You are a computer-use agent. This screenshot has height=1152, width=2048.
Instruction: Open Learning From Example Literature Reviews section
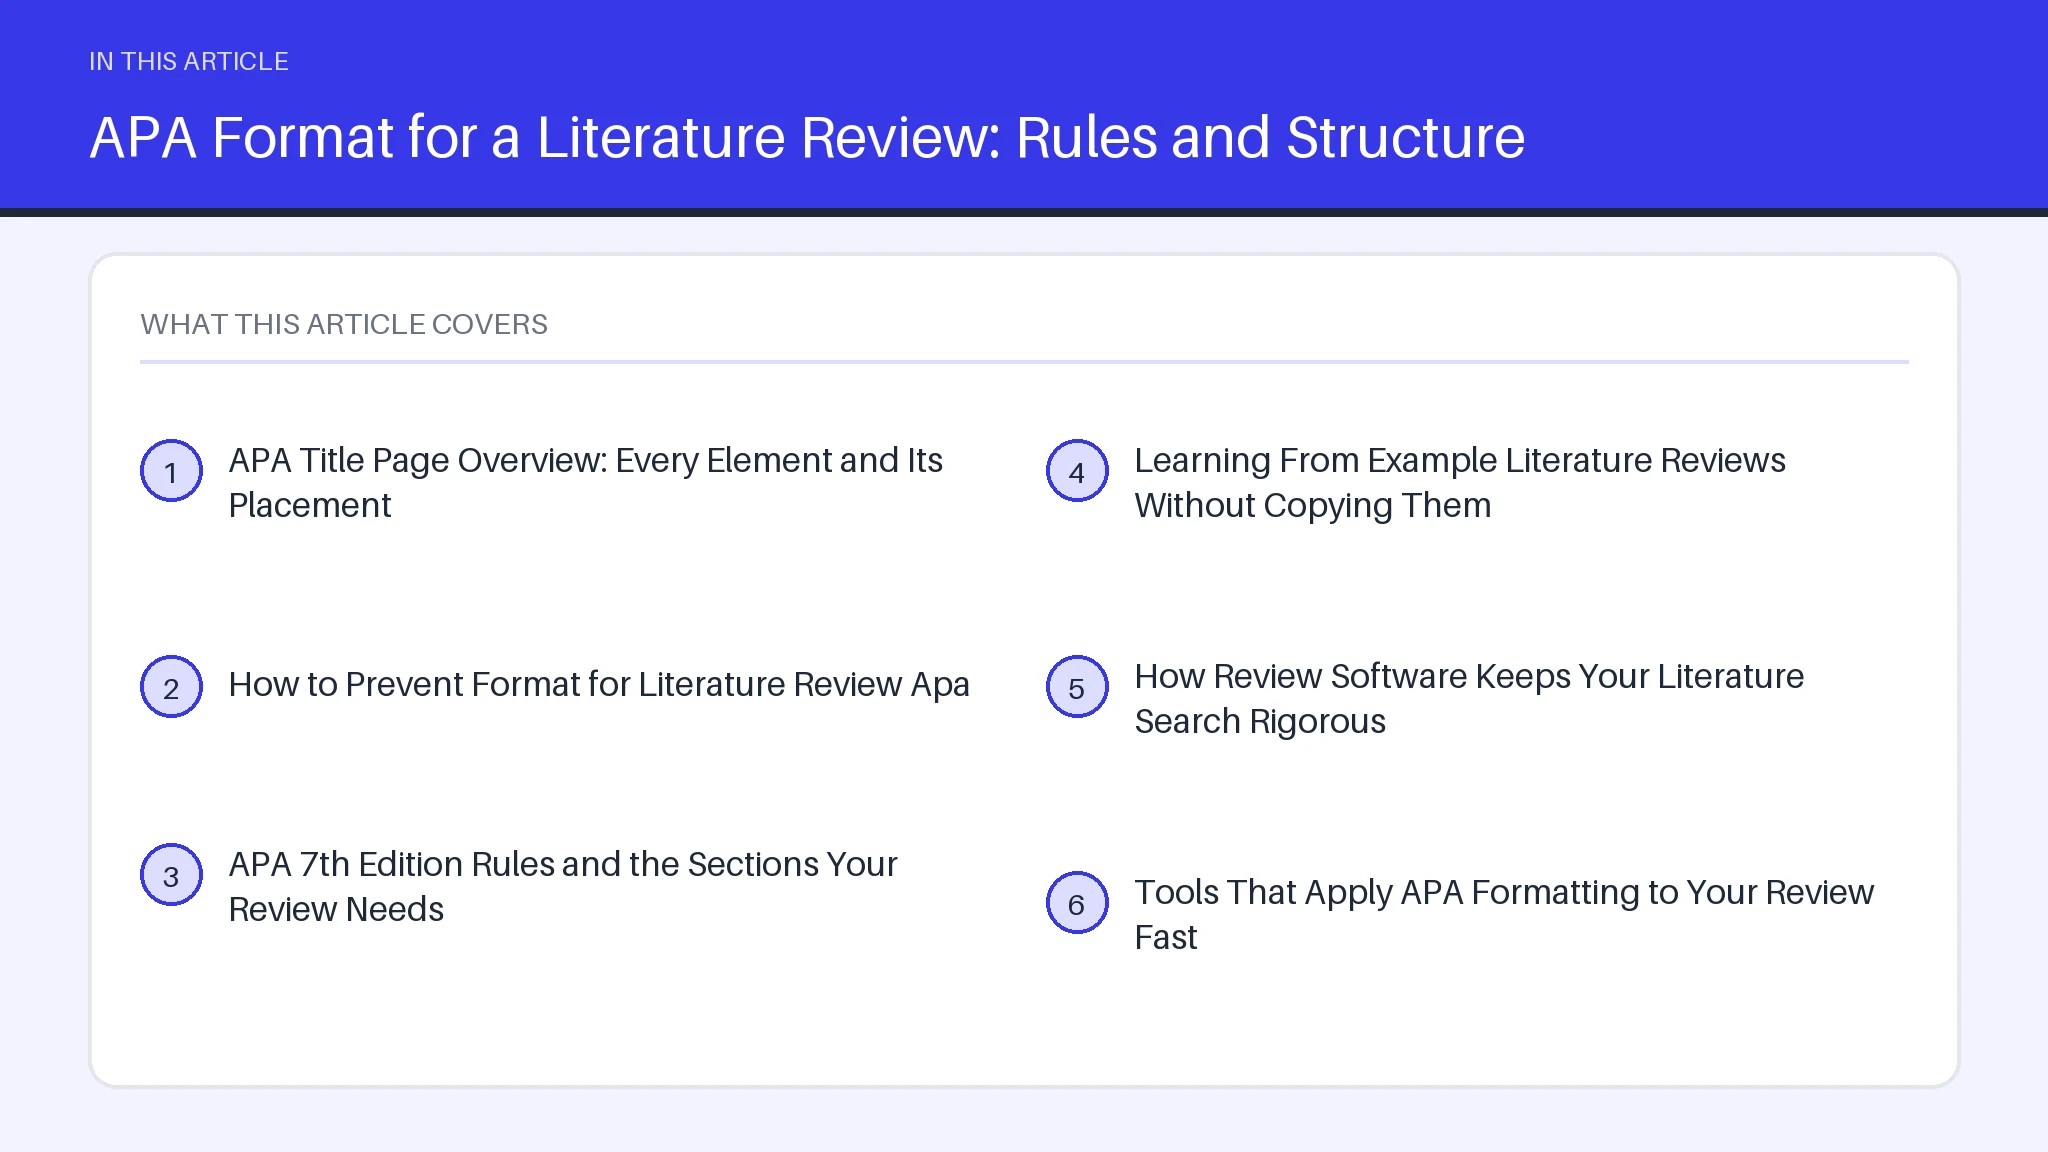click(x=1460, y=483)
